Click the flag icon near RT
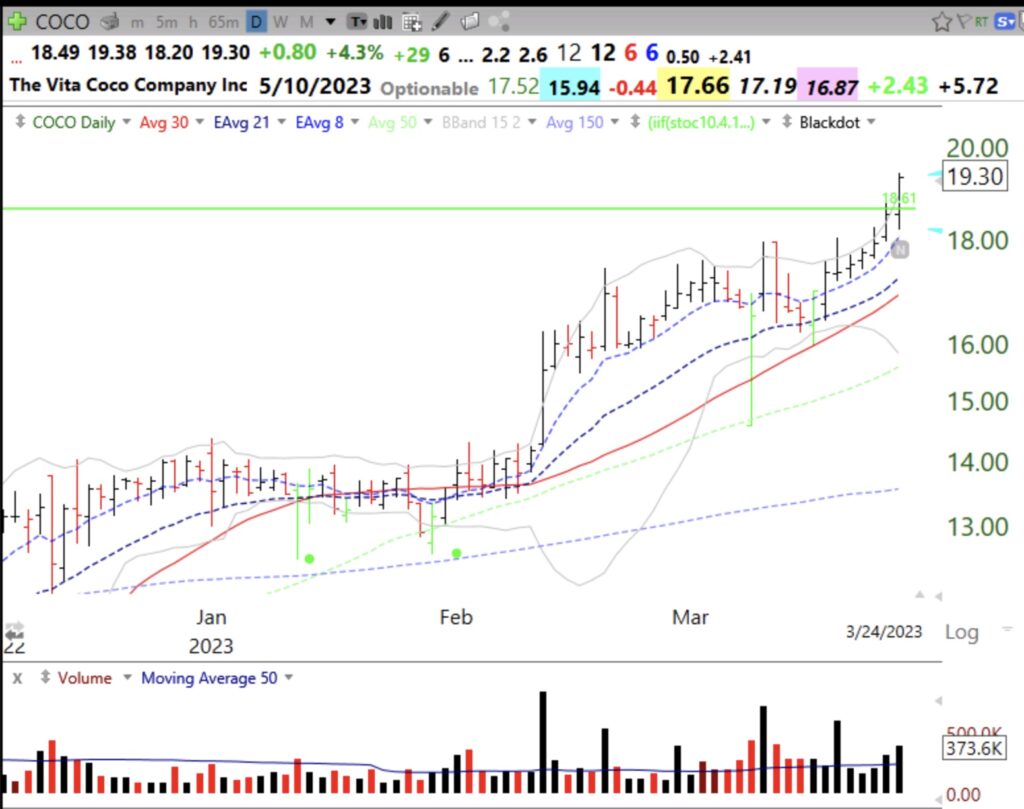The height and width of the screenshot is (809, 1024). pos(963,22)
